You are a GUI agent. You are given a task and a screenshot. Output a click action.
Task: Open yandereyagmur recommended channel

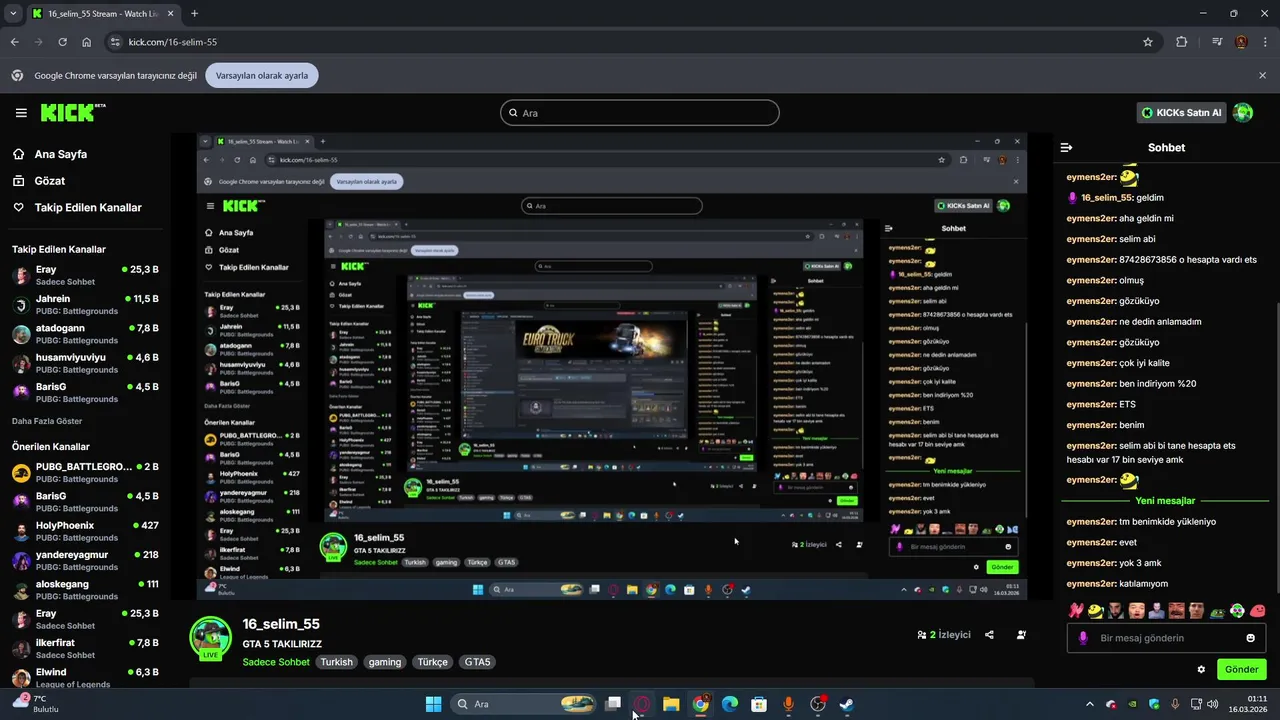[85, 560]
